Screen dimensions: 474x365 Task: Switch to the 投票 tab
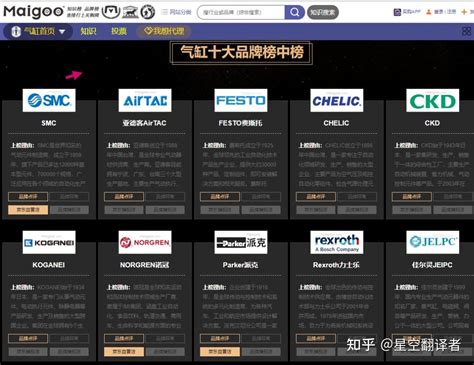click(x=119, y=31)
